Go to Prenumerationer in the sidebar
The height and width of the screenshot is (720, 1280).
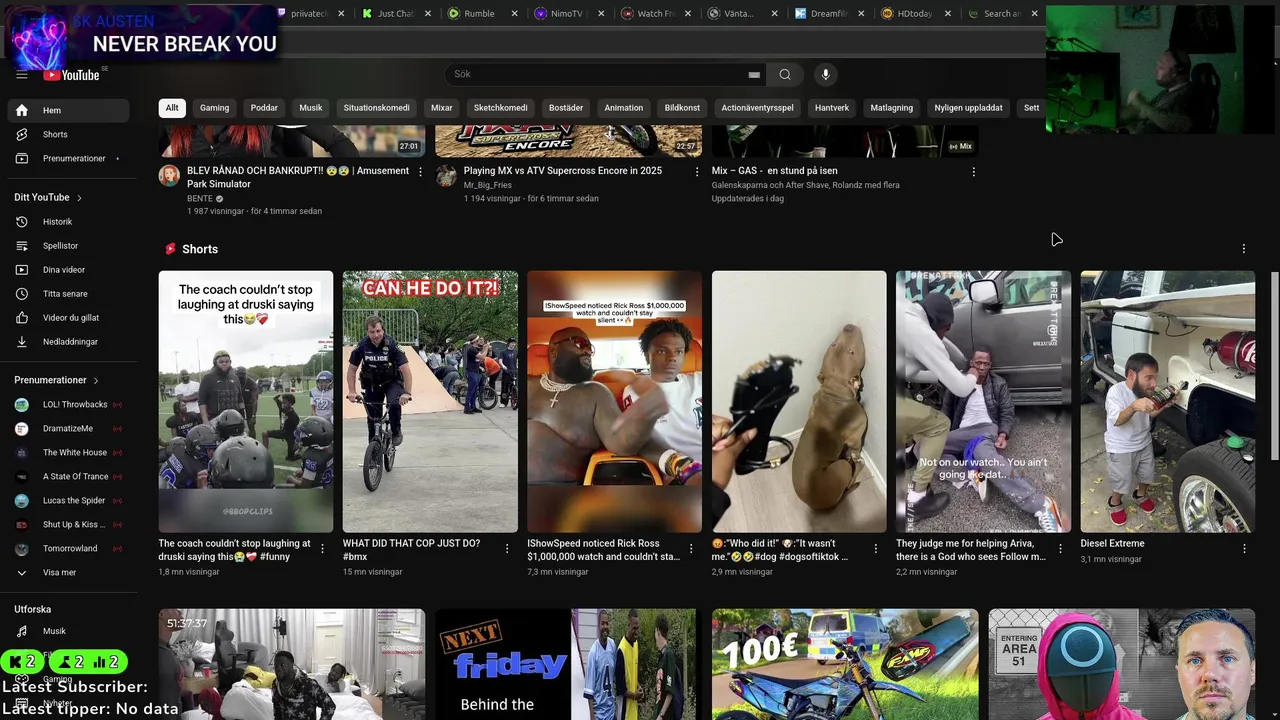[x=67, y=158]
